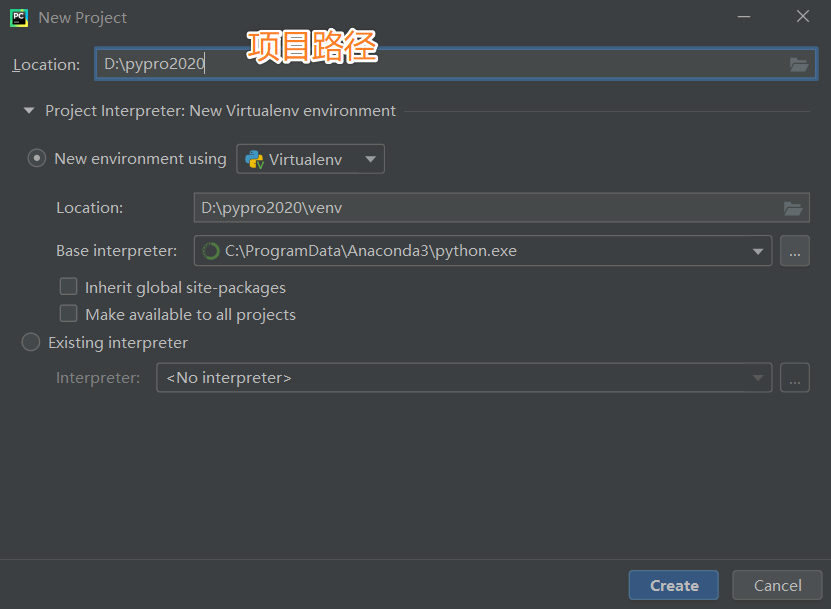The width and height of the screenshot is (831, 609).
Task: Enable Inherit global site-packages checkbox
Action: pyautogui.click(x=68, y=287)
